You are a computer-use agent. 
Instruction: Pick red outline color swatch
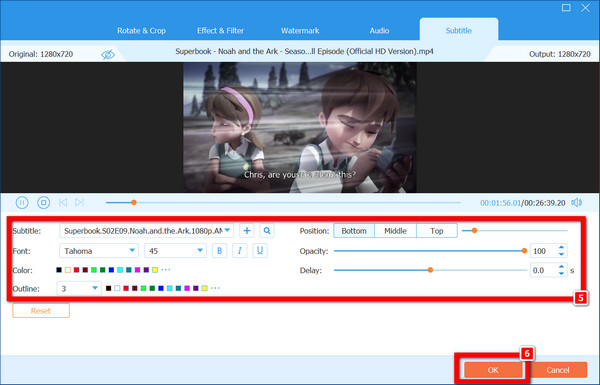tap(126, 288)
